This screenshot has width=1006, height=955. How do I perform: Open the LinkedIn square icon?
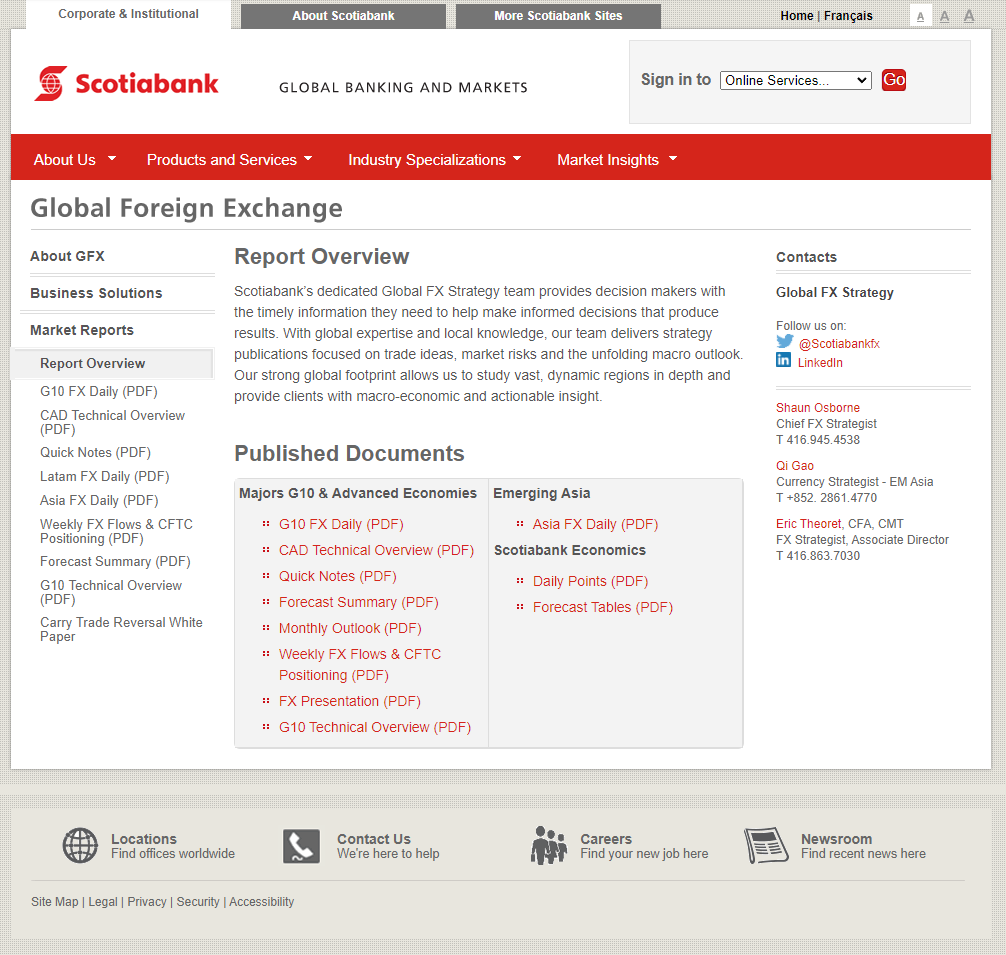point(783,360)
